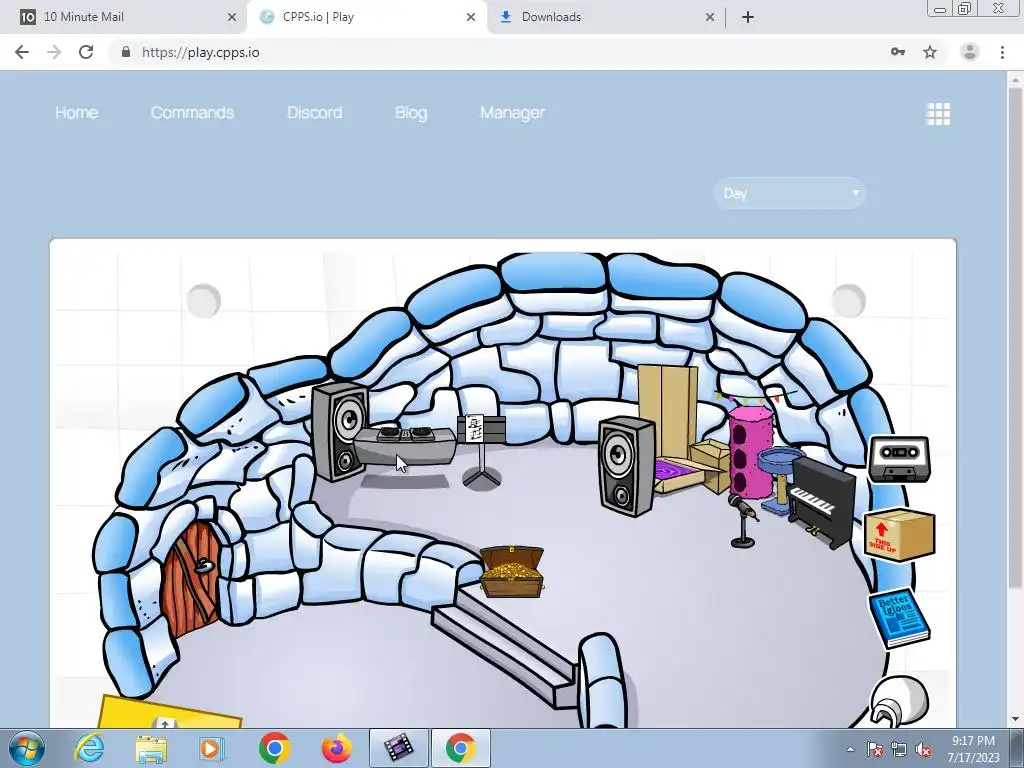Launch Firefox from the taskbar
Image resolution: width=1024 pixels, height=768 pixels.
coord(336,748)
